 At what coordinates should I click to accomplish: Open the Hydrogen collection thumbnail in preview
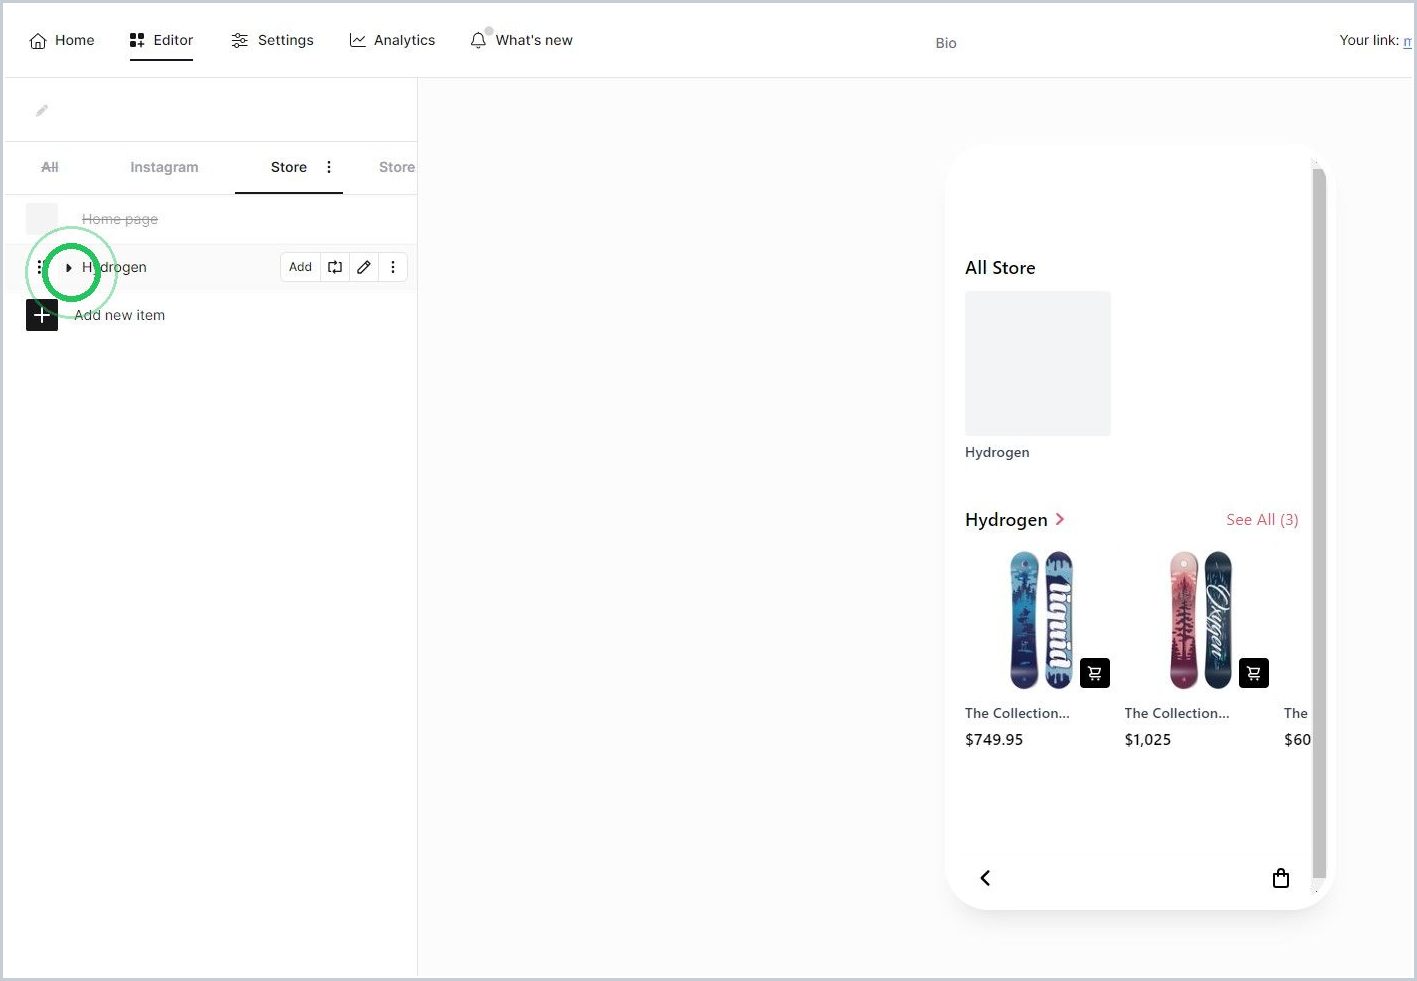point(1038,363)
